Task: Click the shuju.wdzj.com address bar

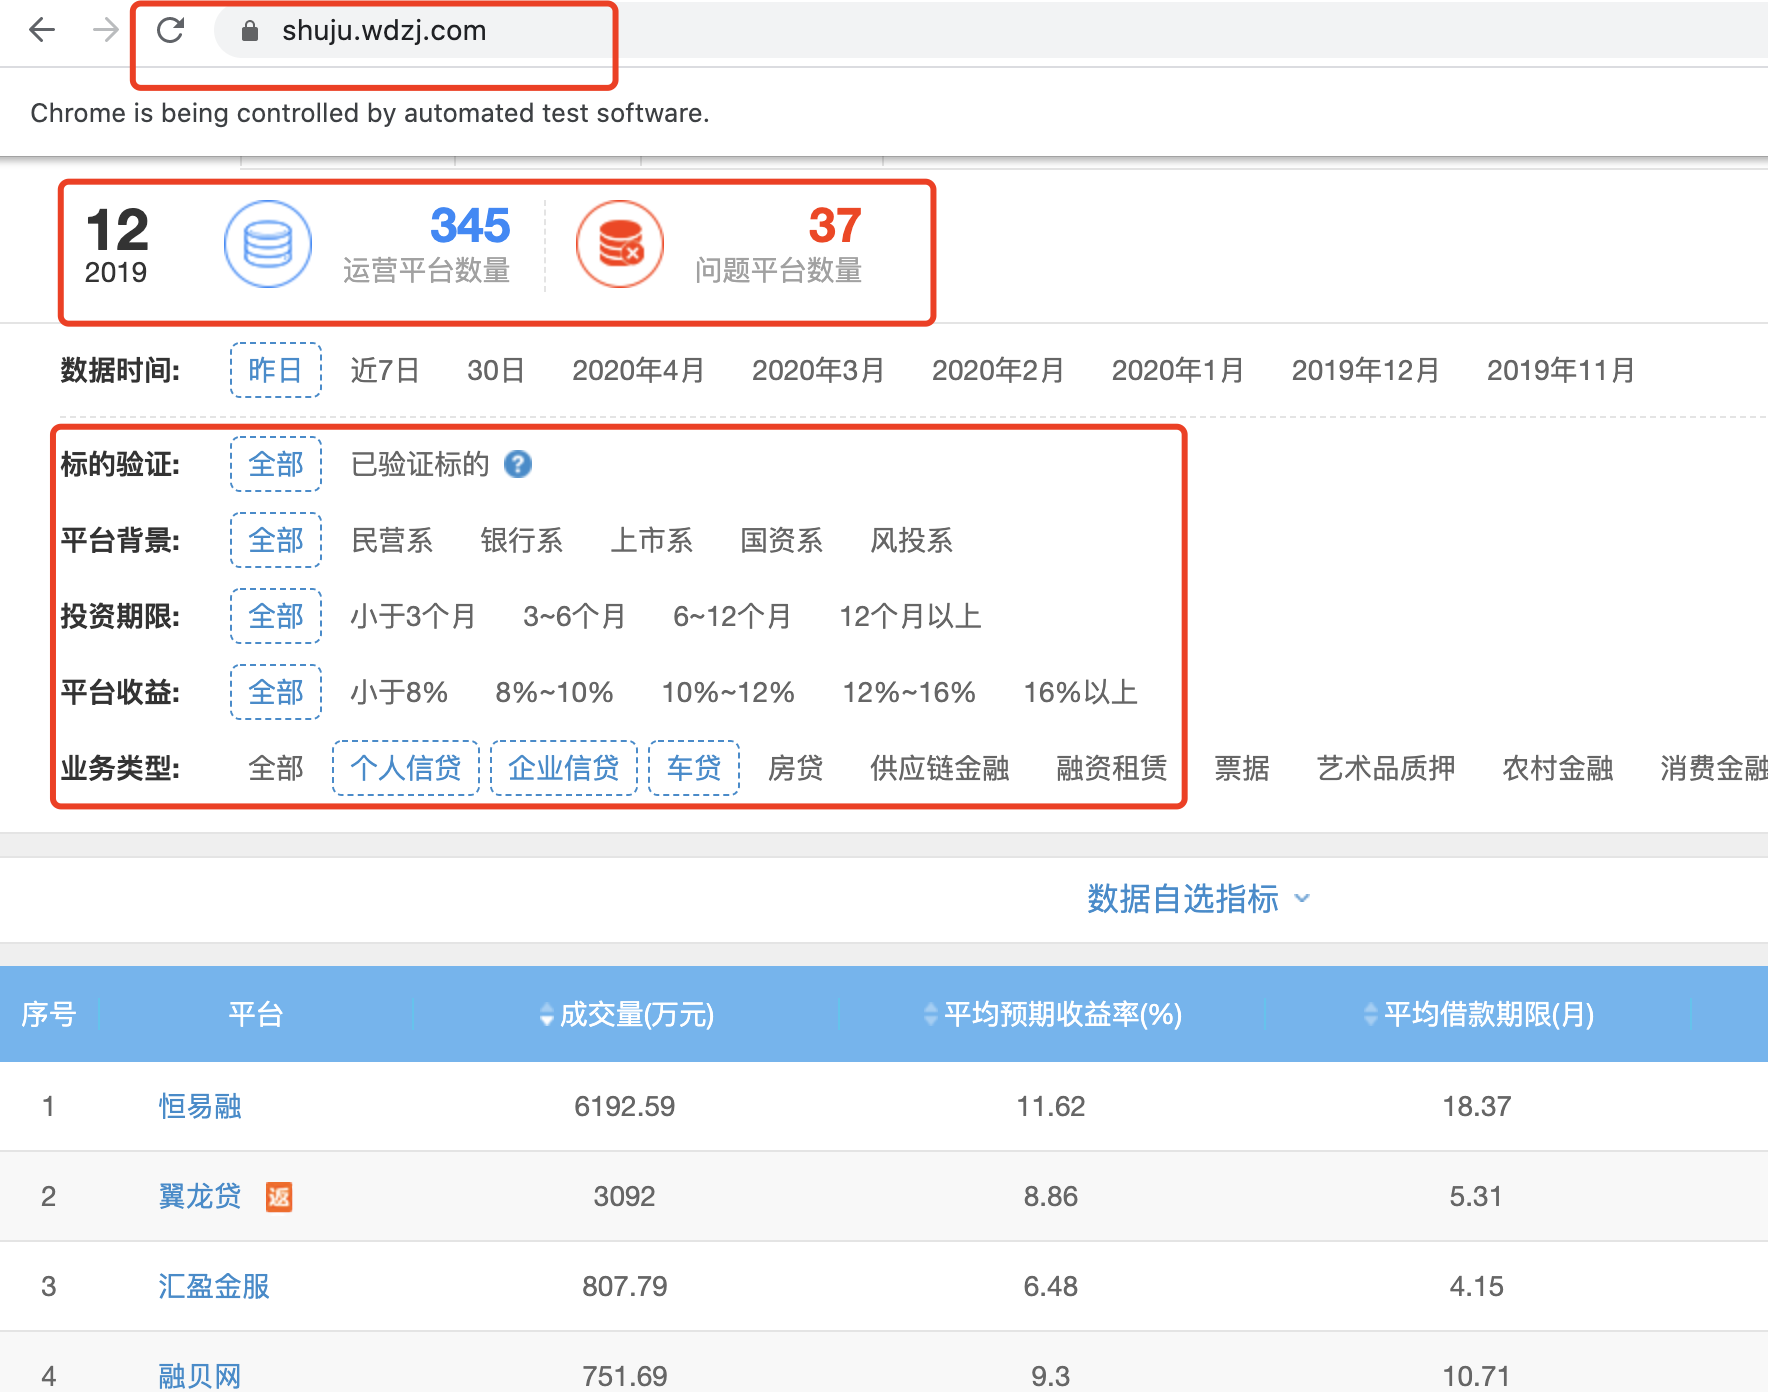Action: coord(384,31)
